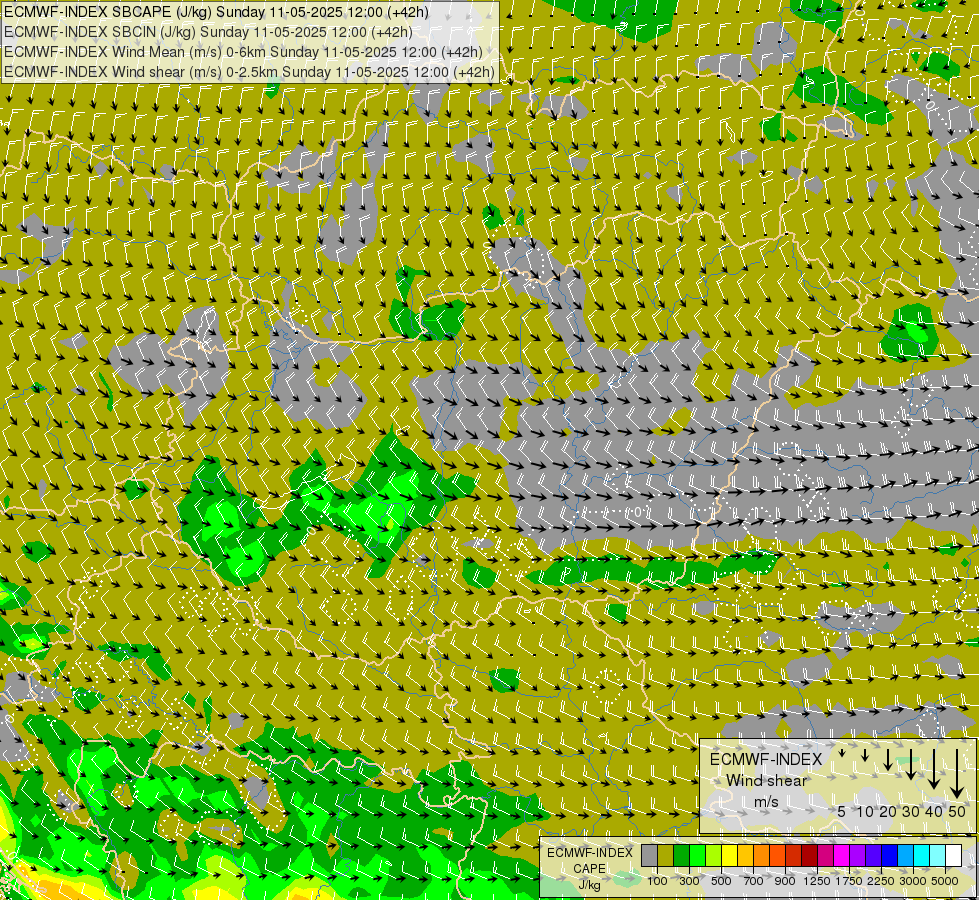Click the 2250 CAPE scale label

881,881
